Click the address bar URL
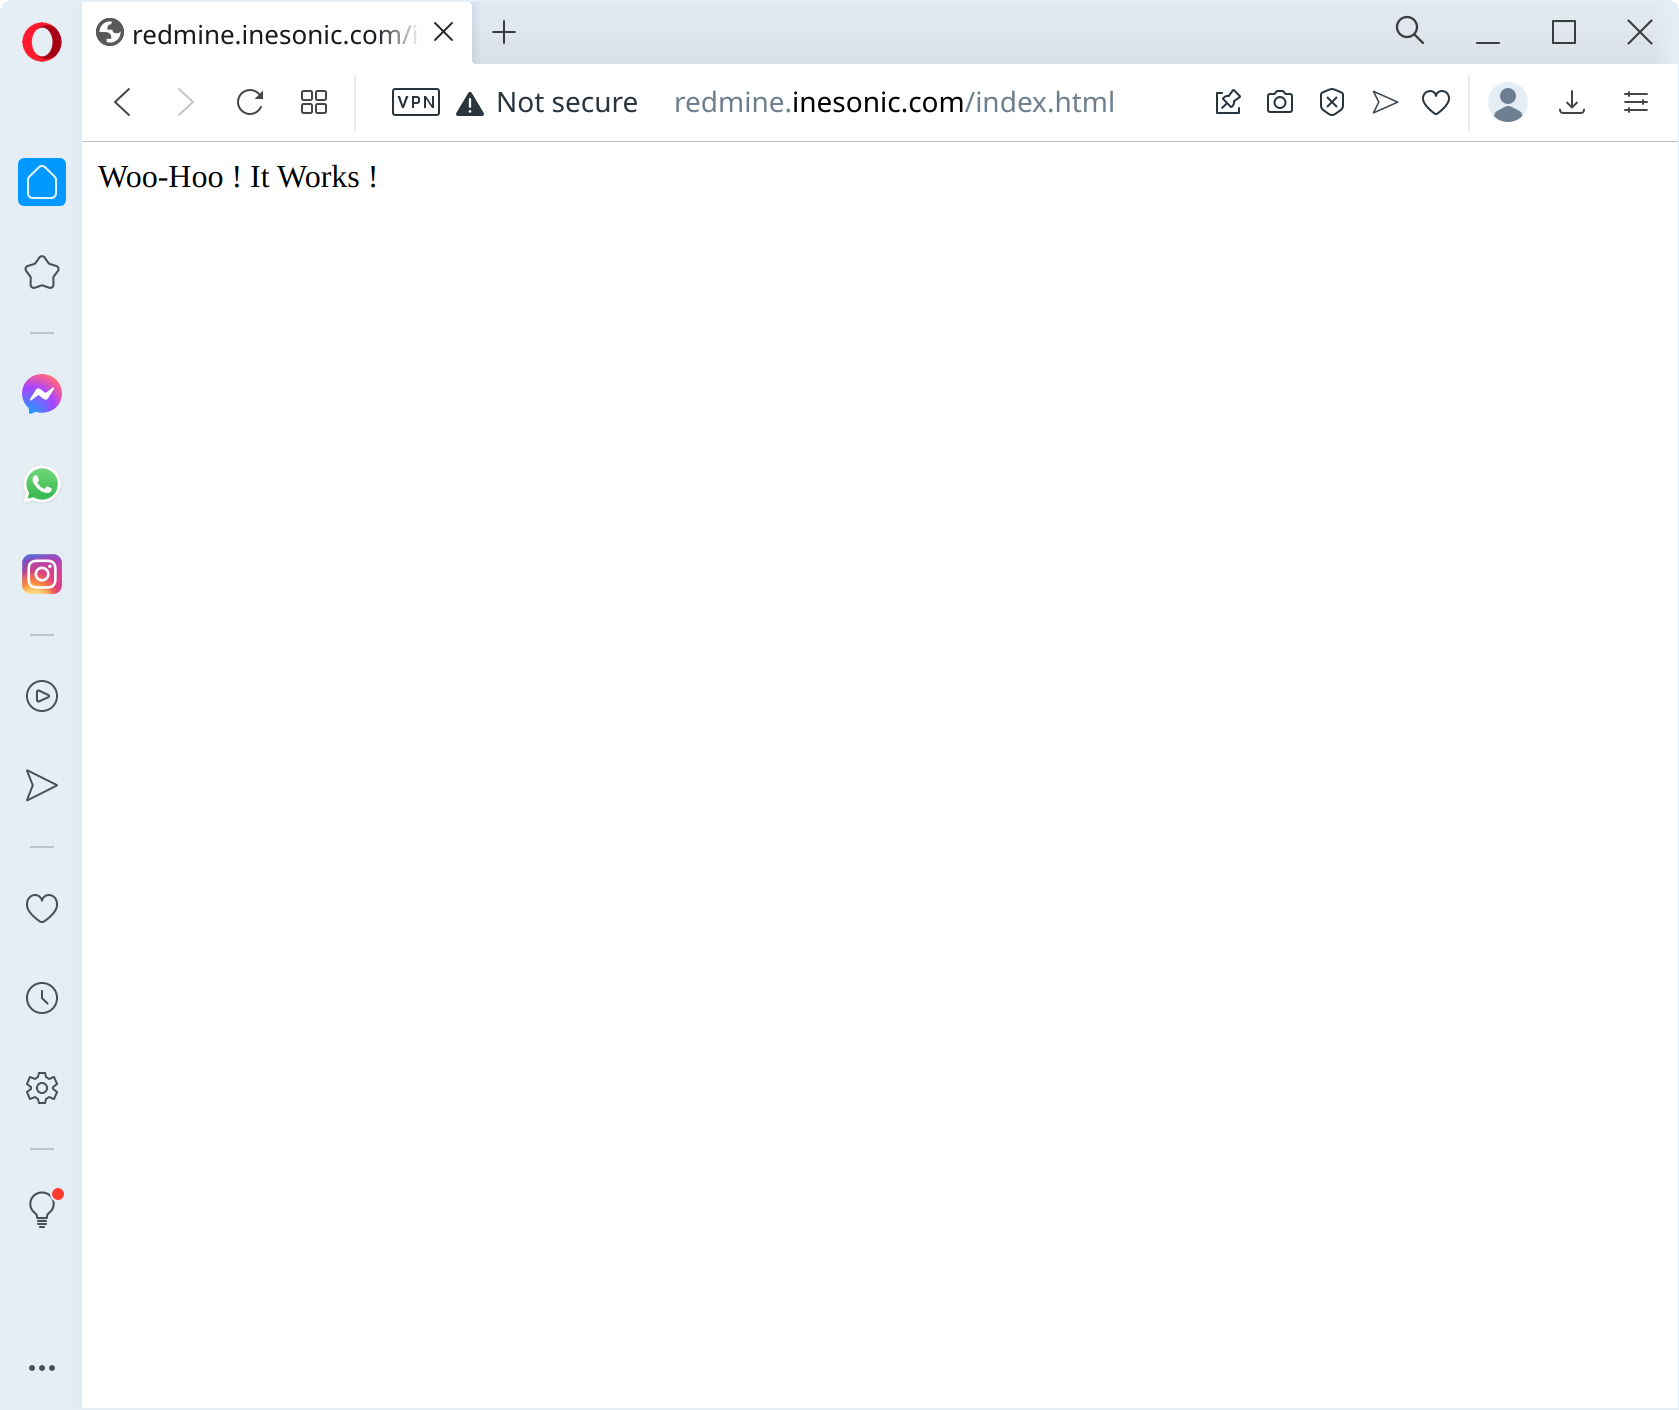The width and height of the screenshot is (1679, 1410). click(x=894, y=102)
